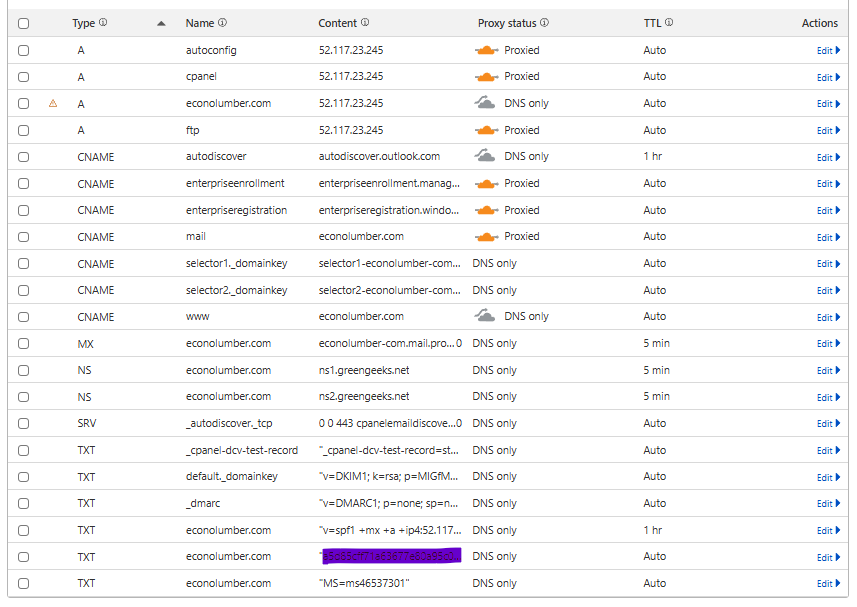
Task: Click orange cloud for enterpriseenrollment record
Action: click(486, 184)
